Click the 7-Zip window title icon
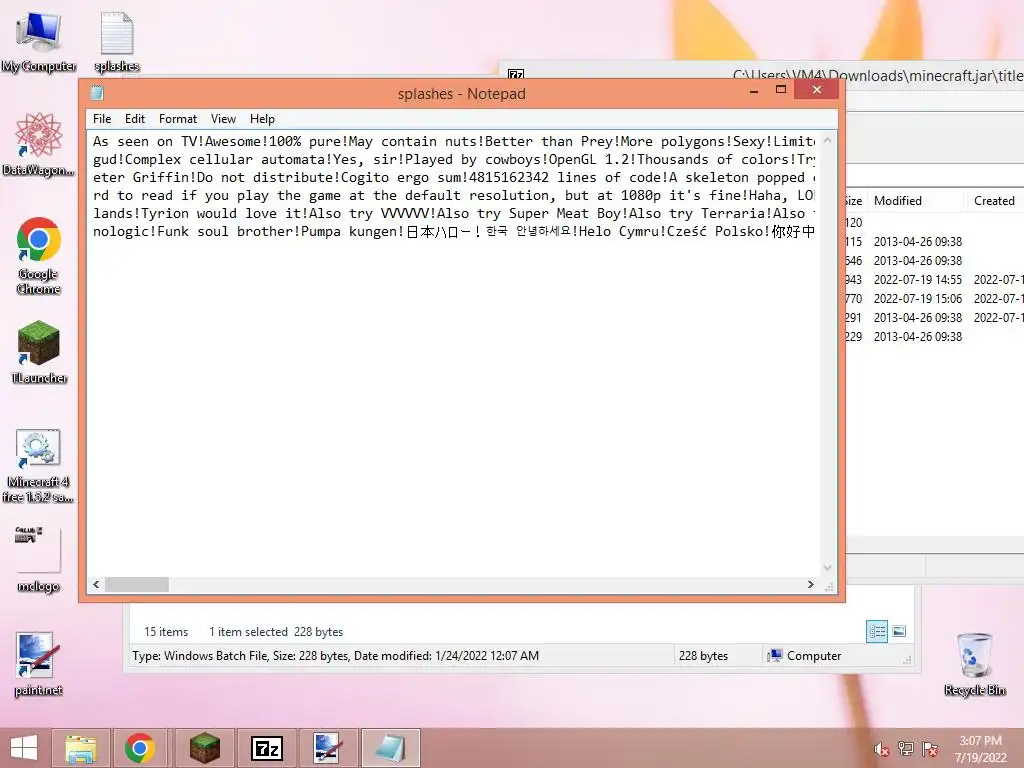 (516, 75)
